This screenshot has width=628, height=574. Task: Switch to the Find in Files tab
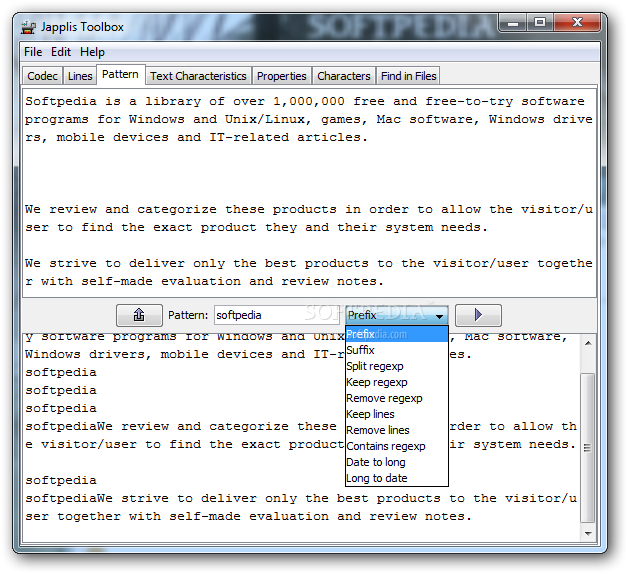click(409, 76)
